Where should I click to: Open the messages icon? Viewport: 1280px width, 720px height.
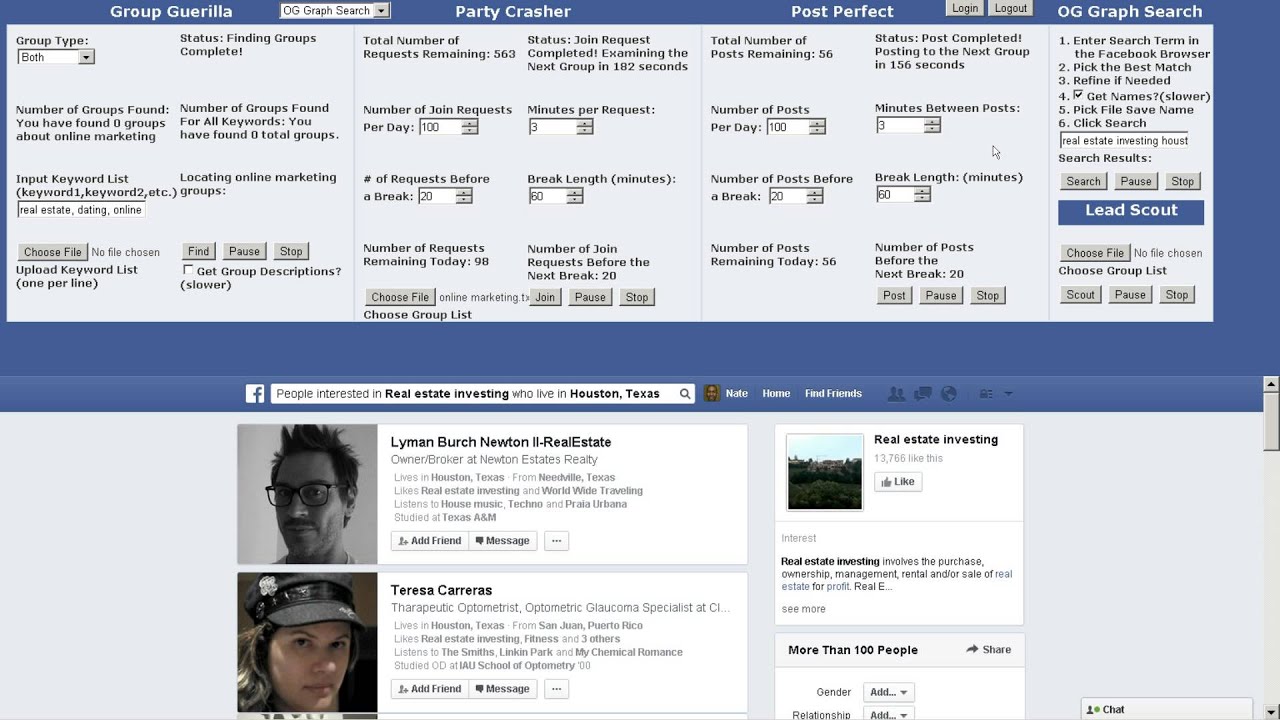923,394
